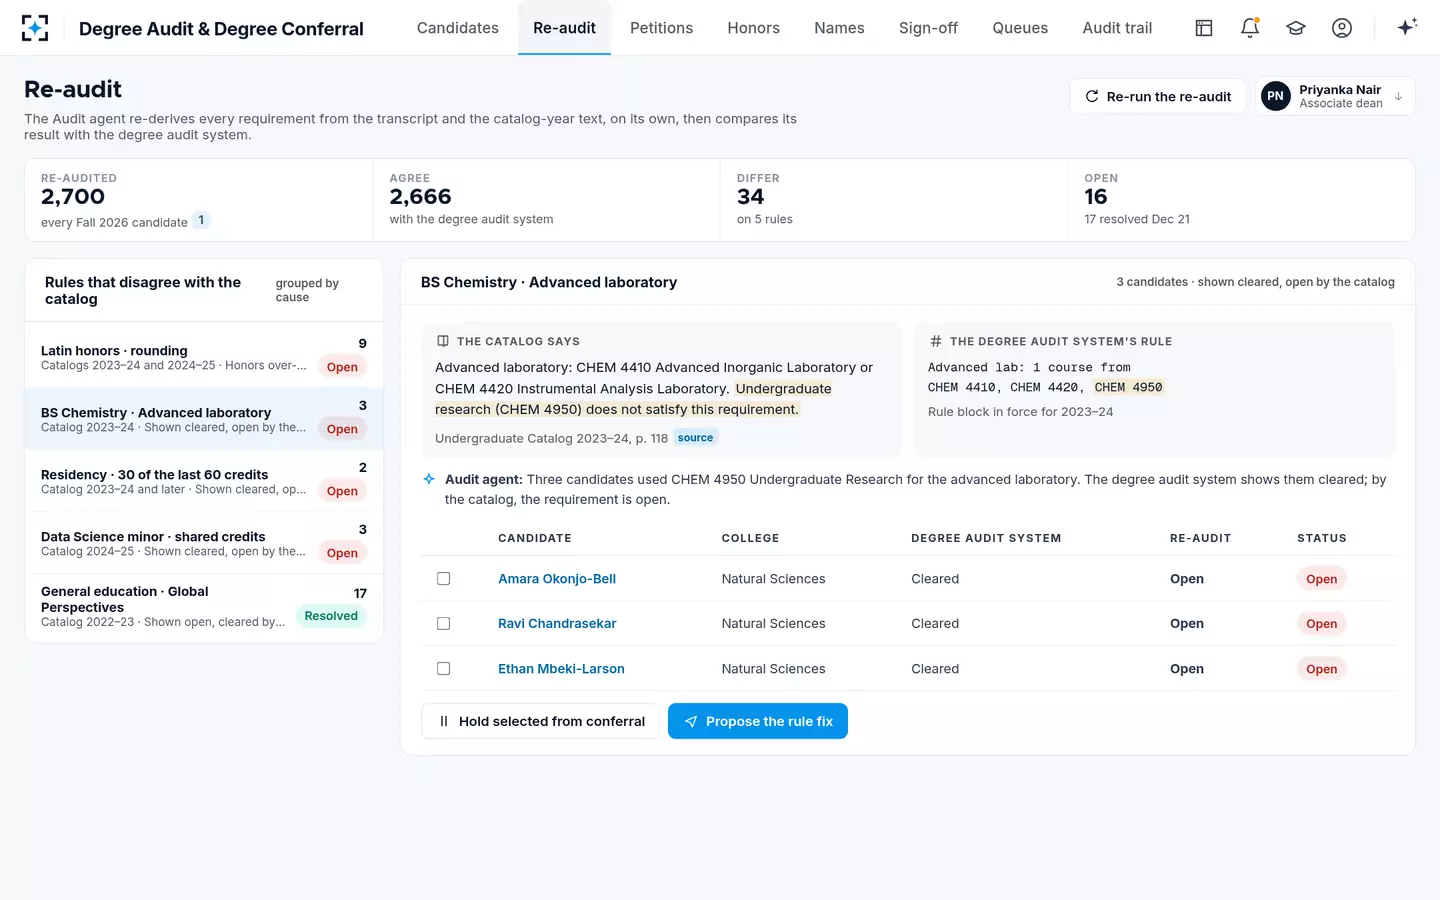The width and height of the screenshot is (1440, 900).
Task: Click the graduation cap icon
Action: (1296, 28)
